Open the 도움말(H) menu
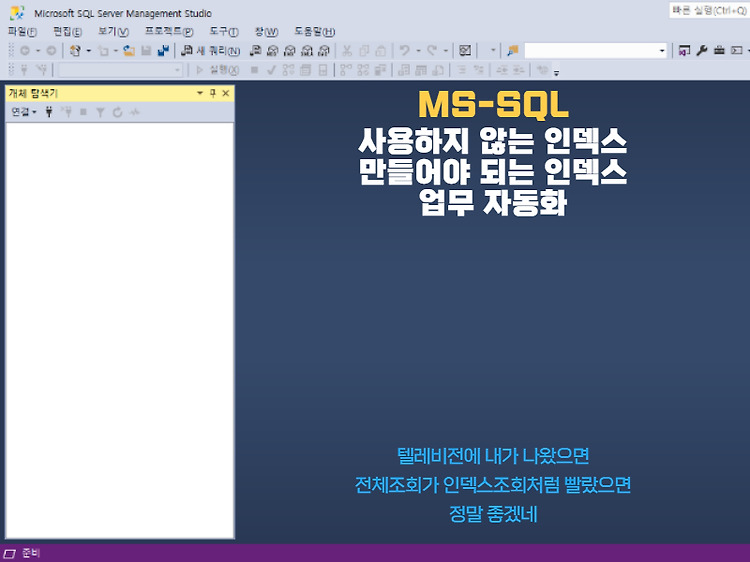The width and height of the screenshot is (750, 562). pos(314,32)
